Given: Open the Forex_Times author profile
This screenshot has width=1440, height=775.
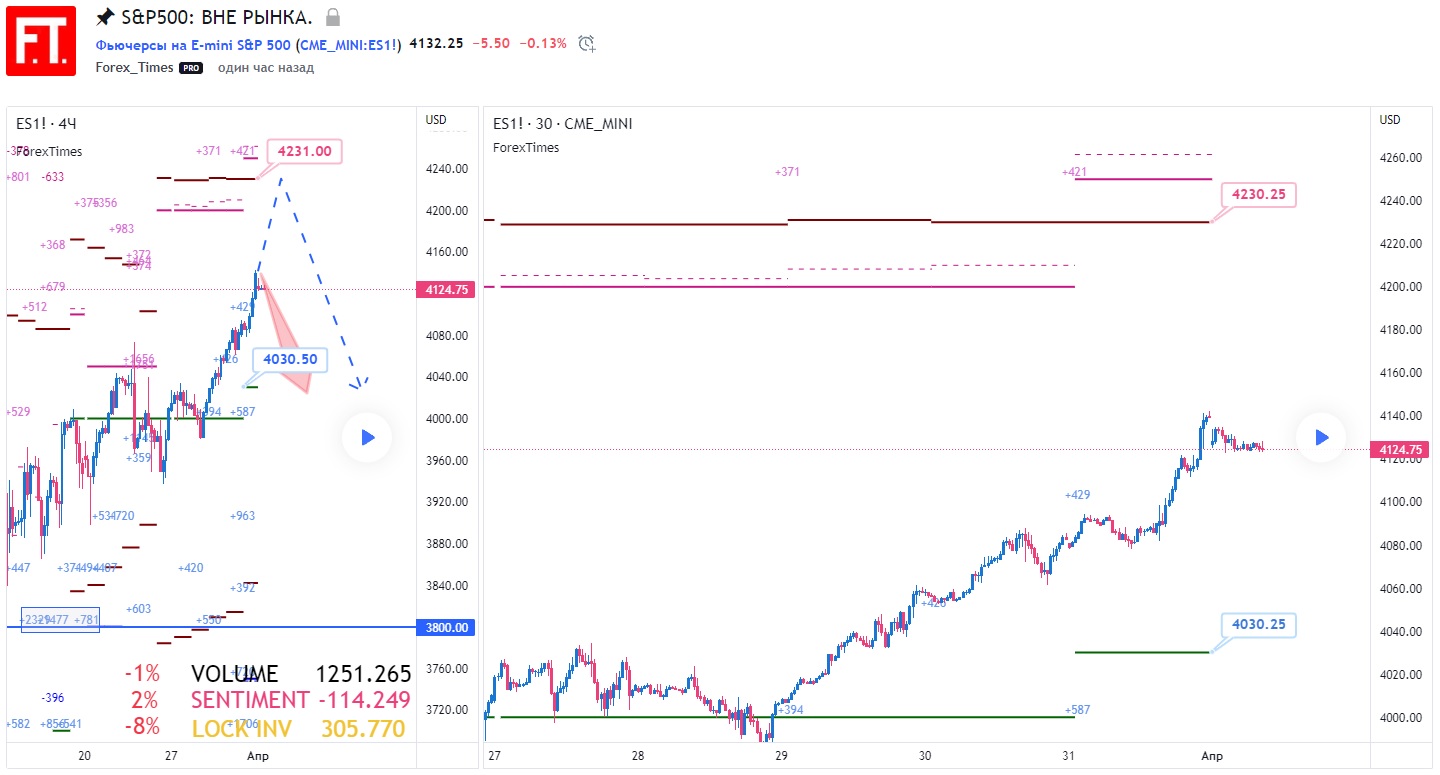Looking at the screenshot, I should point(135,68).
